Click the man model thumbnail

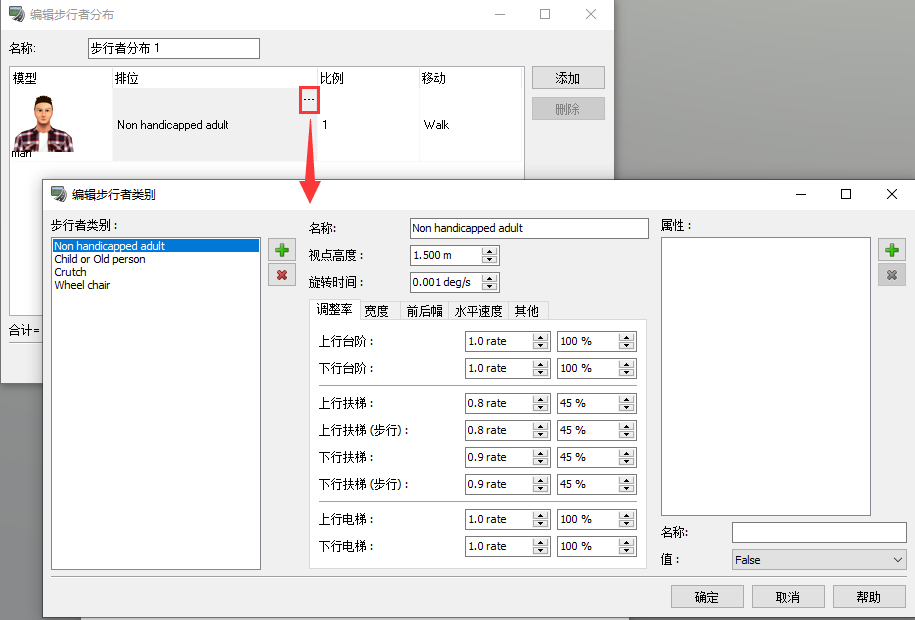44,124
